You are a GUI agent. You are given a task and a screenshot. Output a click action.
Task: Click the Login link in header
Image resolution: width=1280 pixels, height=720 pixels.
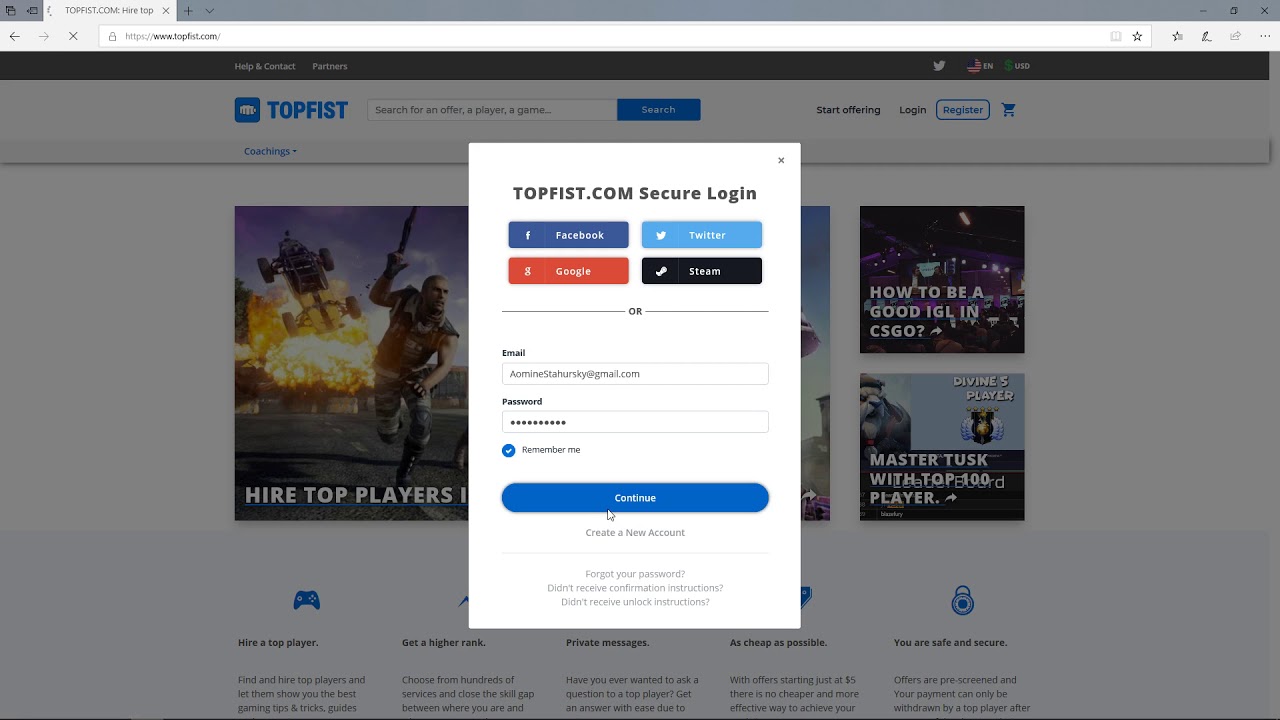tap(912, 110)
